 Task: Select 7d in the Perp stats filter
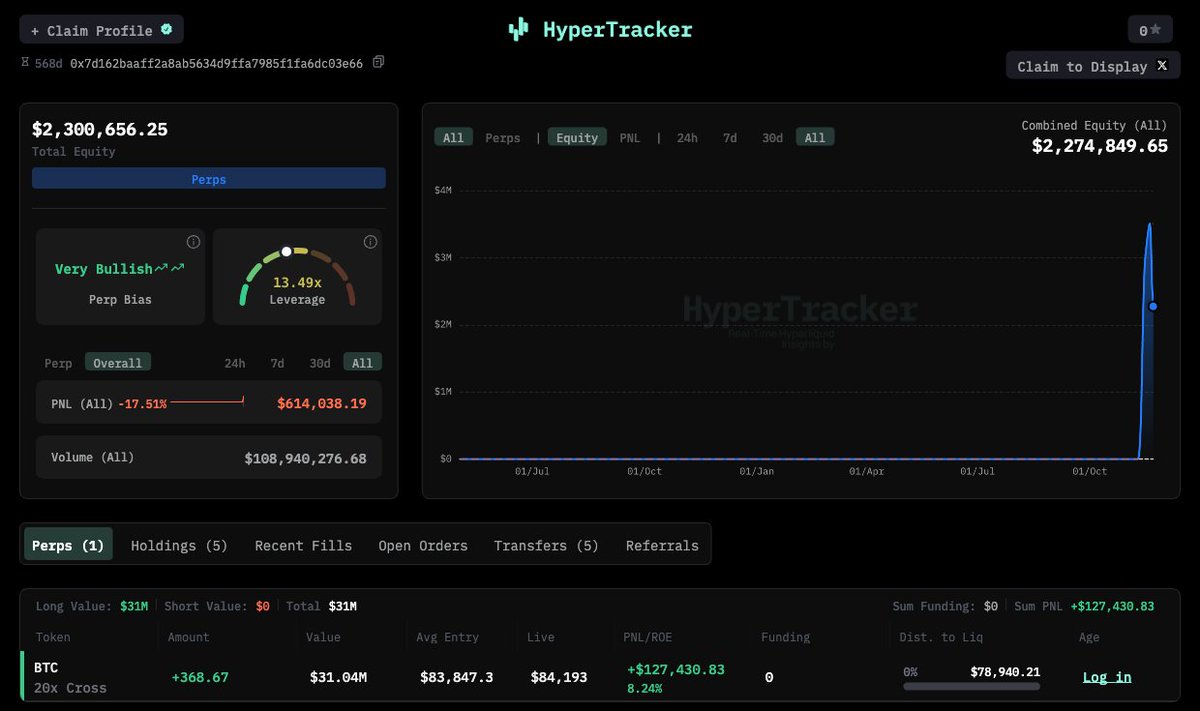pos(277,362)
